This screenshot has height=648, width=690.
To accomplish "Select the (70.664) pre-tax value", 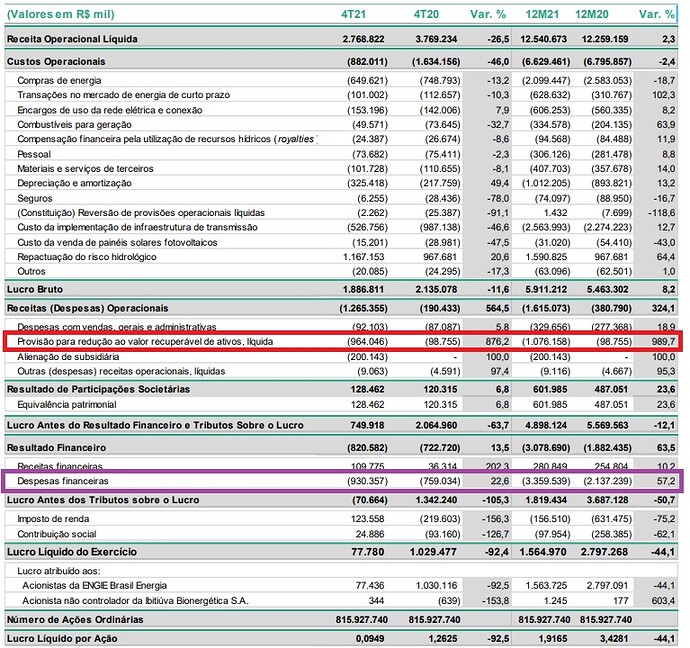I will 370,500.
